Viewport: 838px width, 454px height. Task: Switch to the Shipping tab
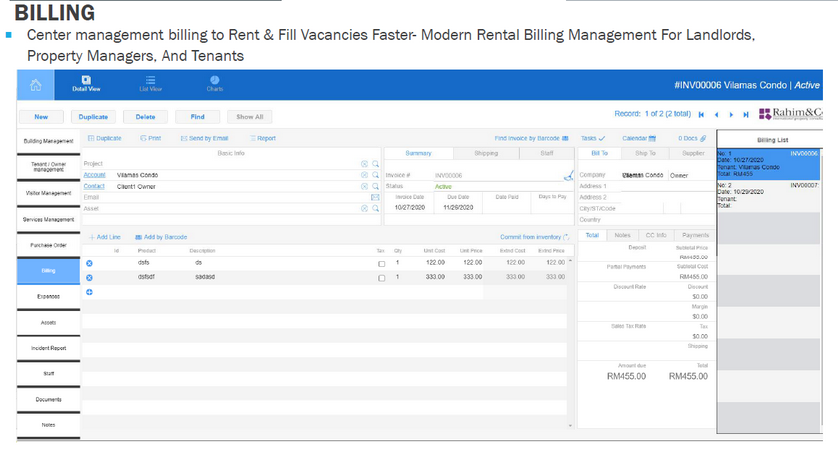[486, 153]
